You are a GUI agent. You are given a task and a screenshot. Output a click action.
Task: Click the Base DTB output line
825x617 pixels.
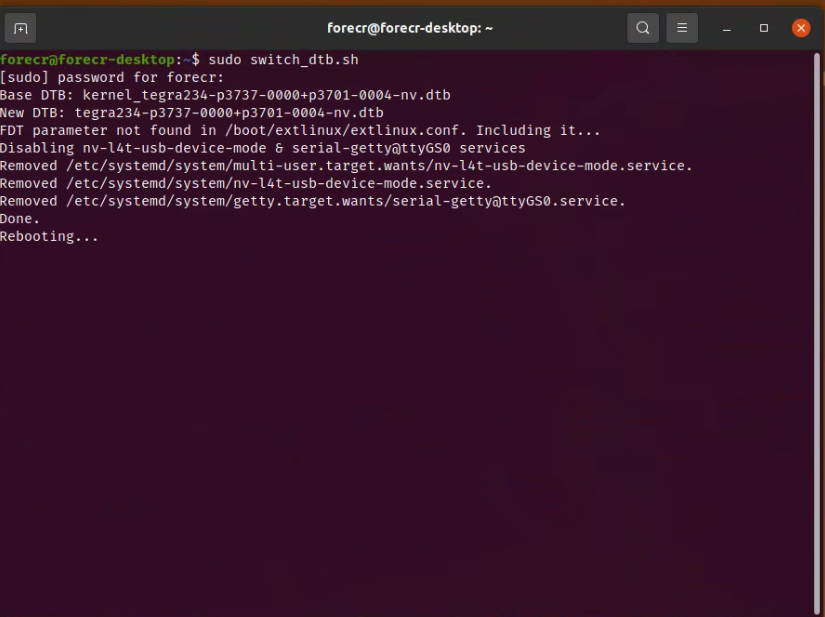pos(225,94)
